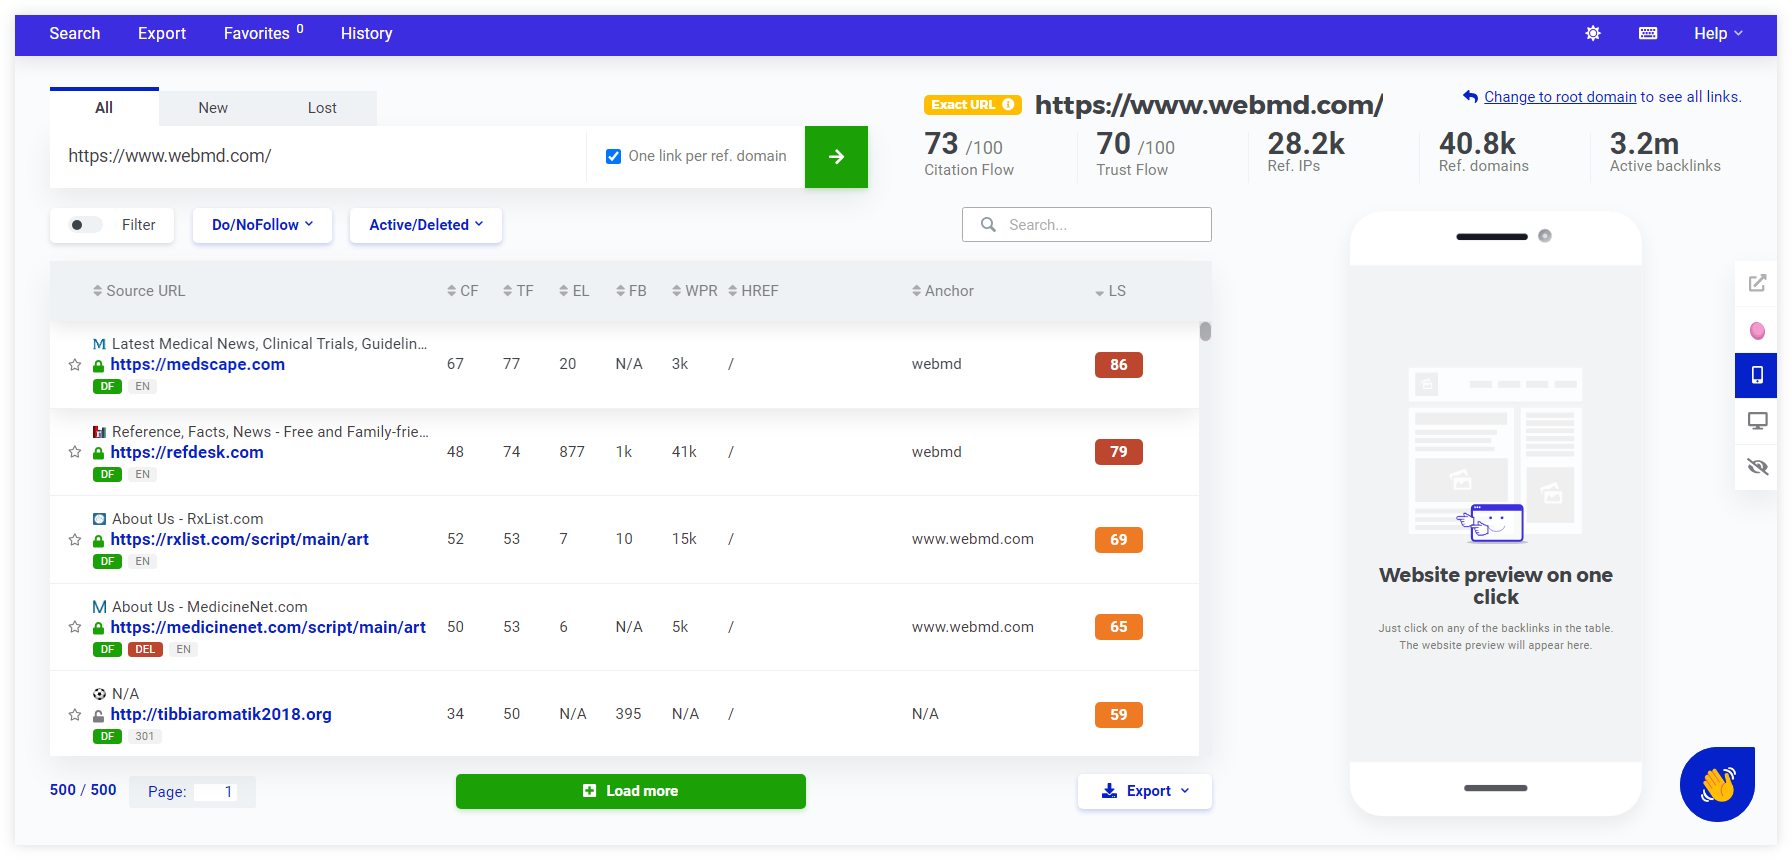The height and width of the screenshot is (860, 1792).
Task: Expand the Do/NoFollow dropdown
Action: tap(262, 225)
